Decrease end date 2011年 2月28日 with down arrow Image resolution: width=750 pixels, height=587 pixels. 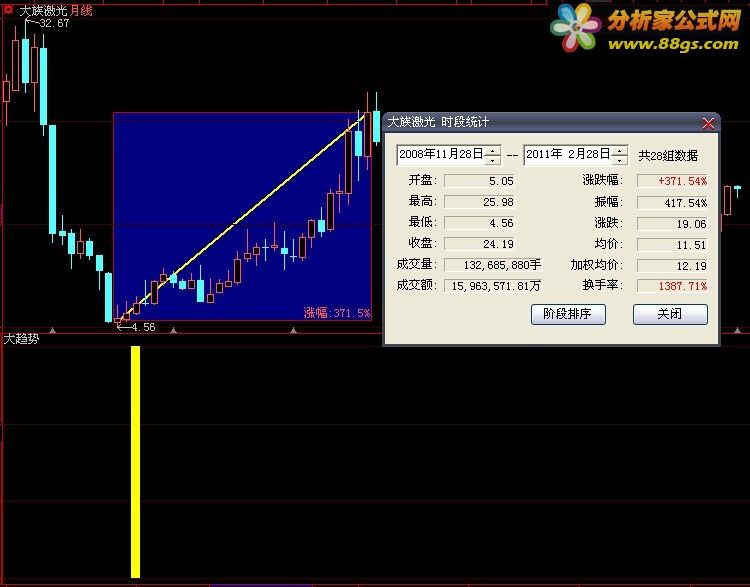pyautogui.click(x=619, y=160)
